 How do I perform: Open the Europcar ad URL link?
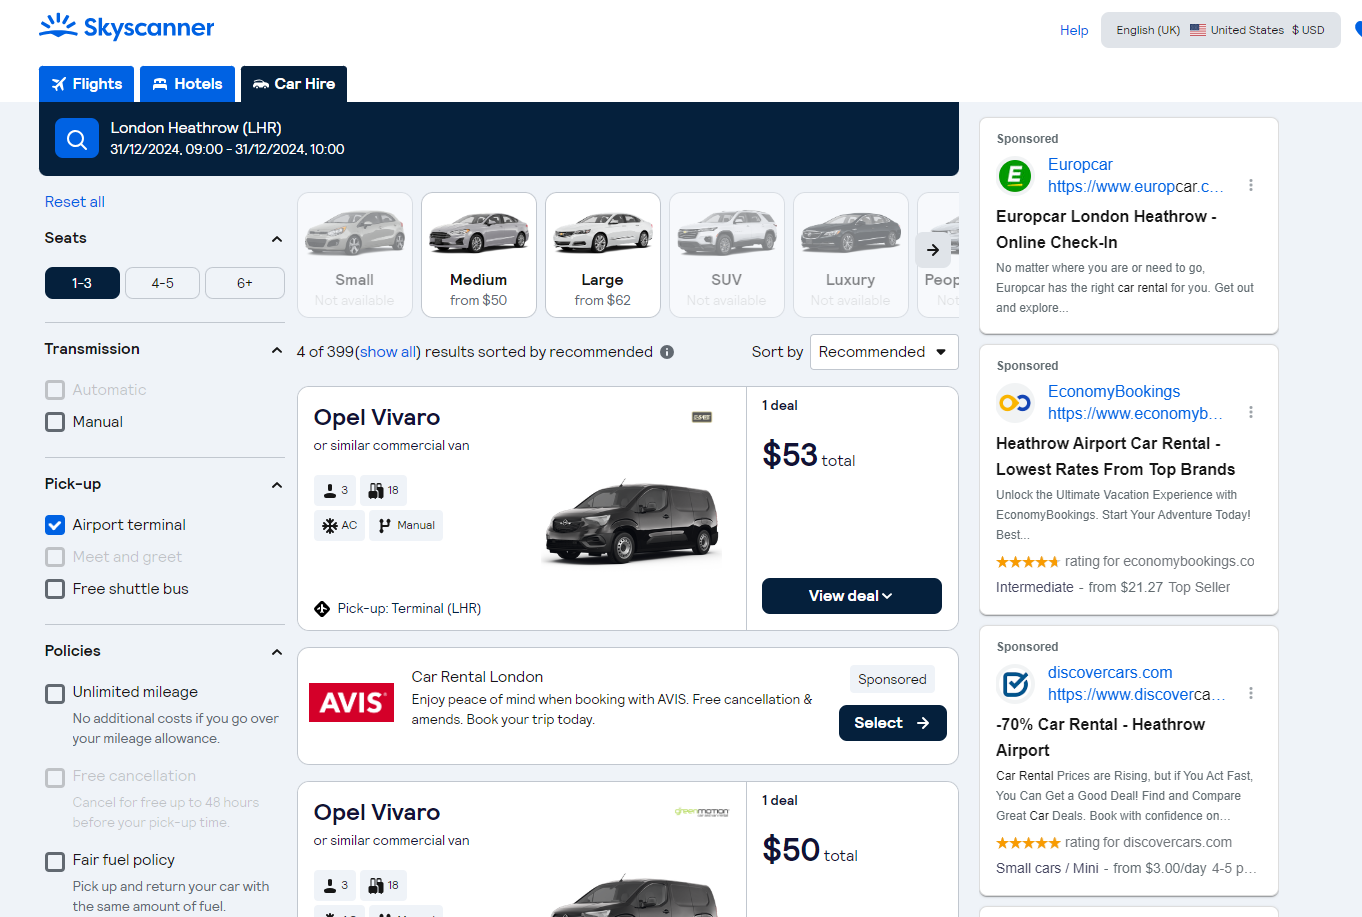[x=1135, y=186]
